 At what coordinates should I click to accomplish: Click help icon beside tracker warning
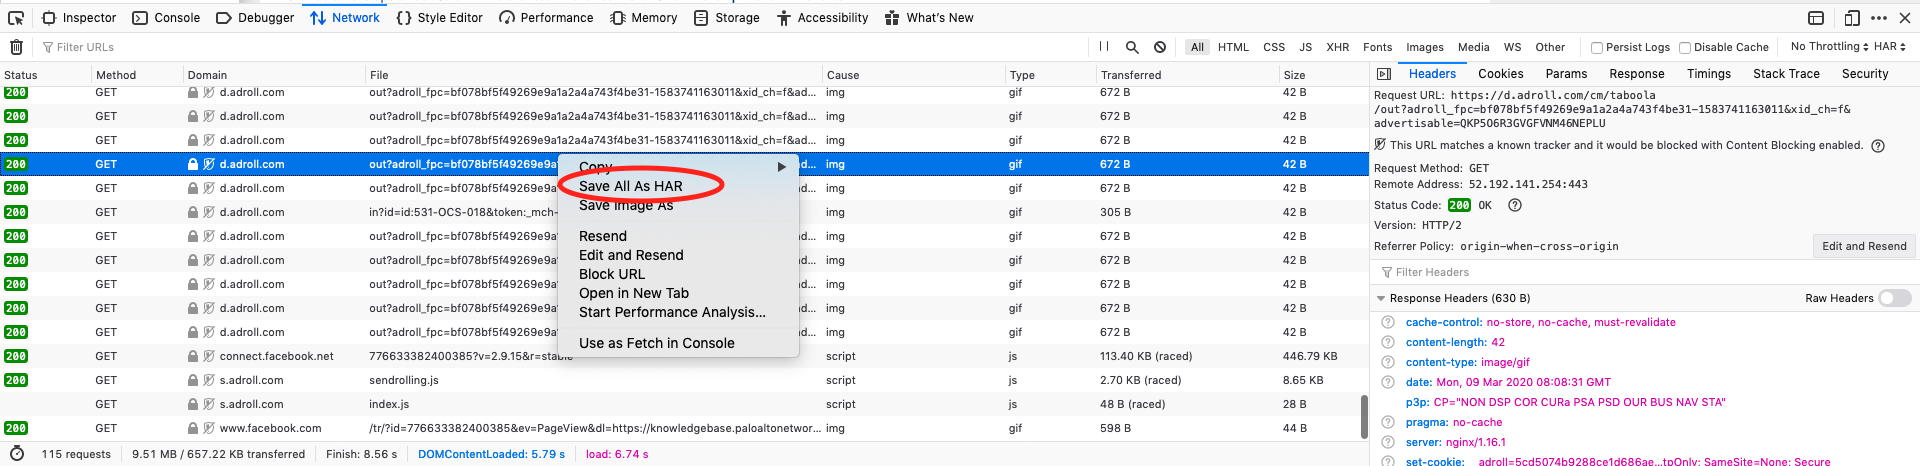coord(1878,146)
